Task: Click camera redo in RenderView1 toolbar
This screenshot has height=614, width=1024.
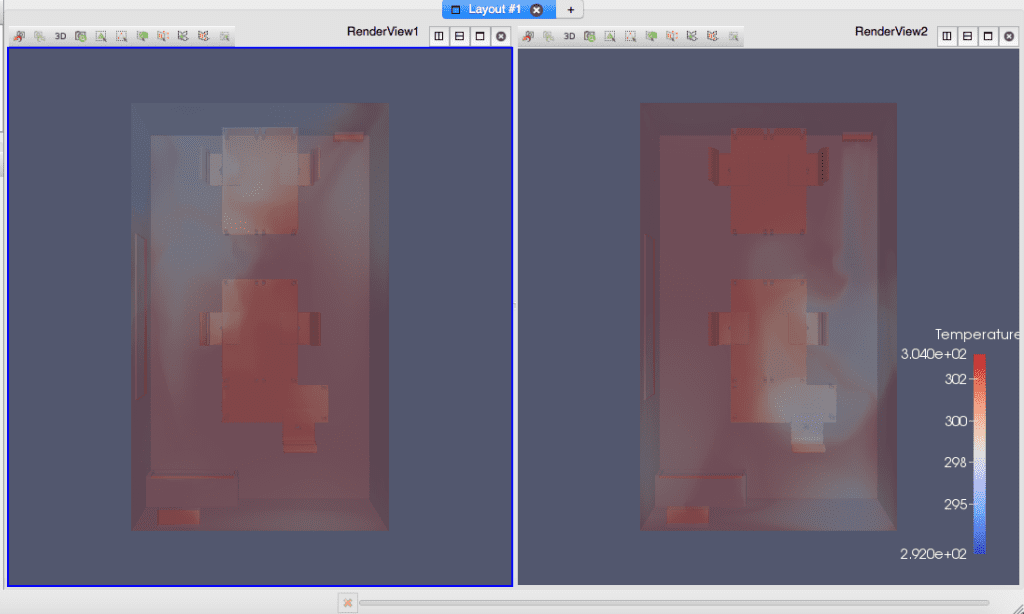Action: [x=39, y=36]
